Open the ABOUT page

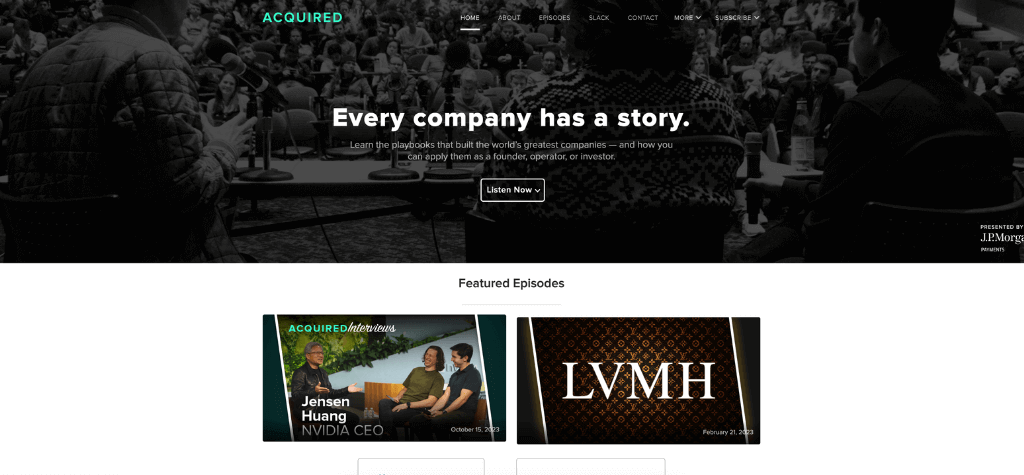point(509,18)
